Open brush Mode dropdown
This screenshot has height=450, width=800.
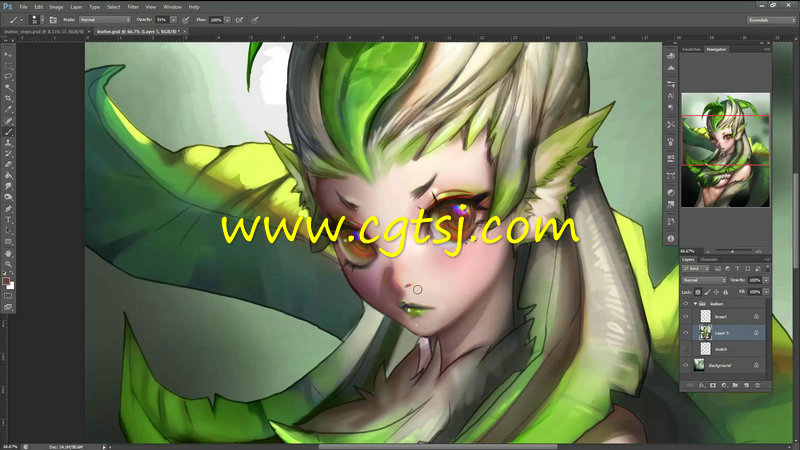pyautogui.click(x=105, y=20)
